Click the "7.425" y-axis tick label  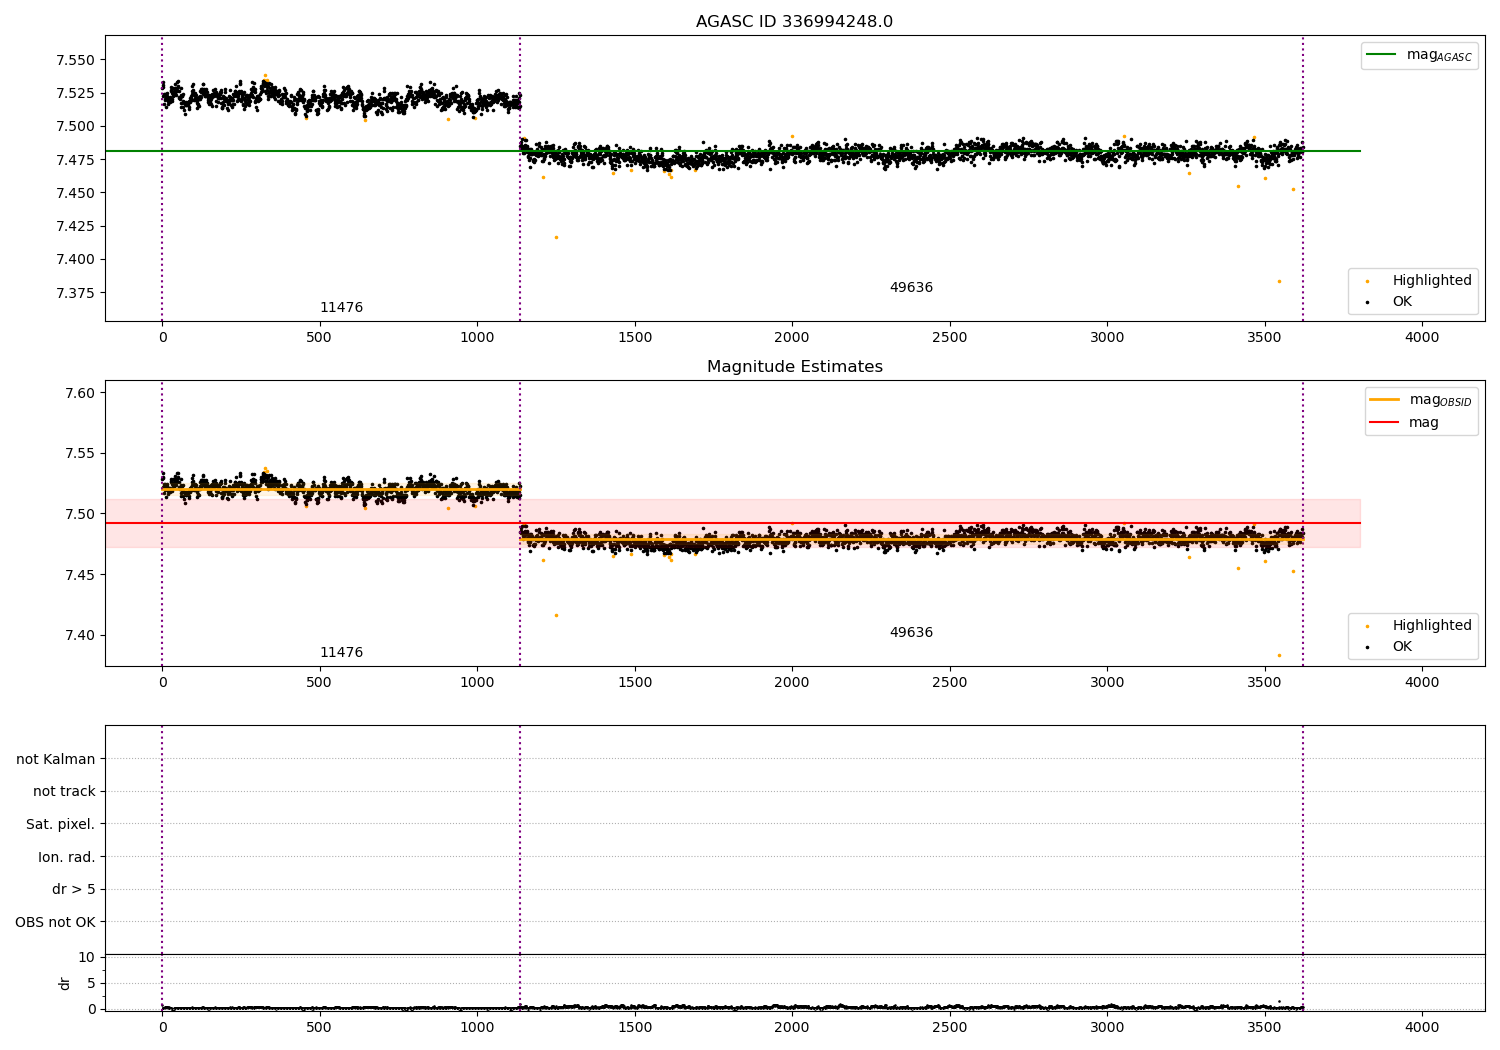coord(75,226)
